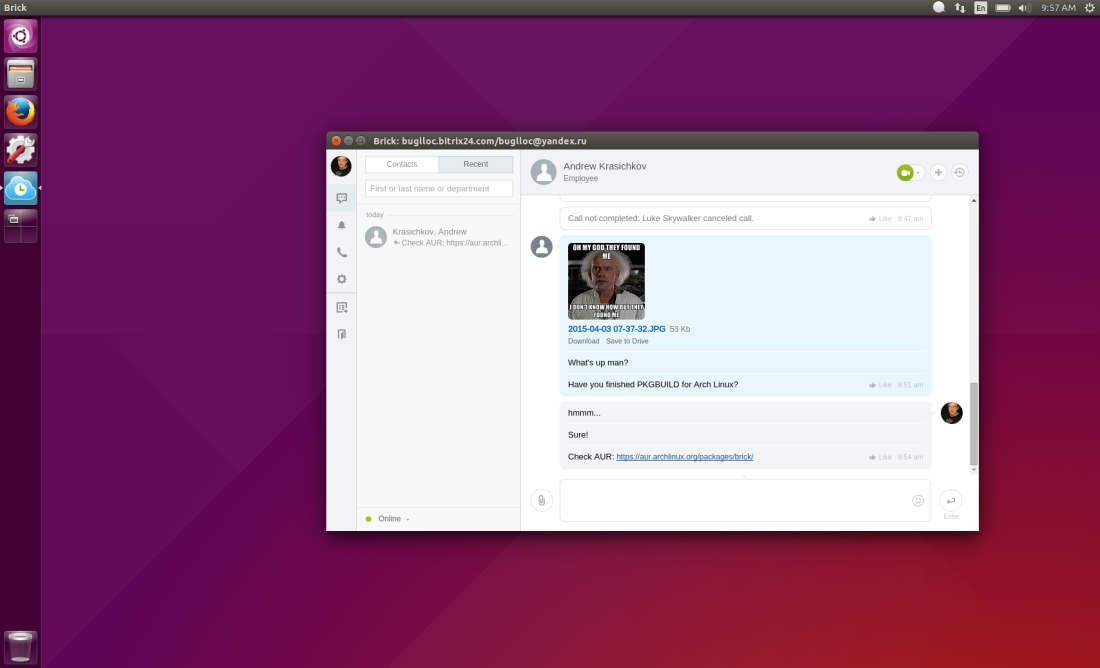
Task: Open the aur.archlinux.org brick link
Action: (x=684, y=457)
